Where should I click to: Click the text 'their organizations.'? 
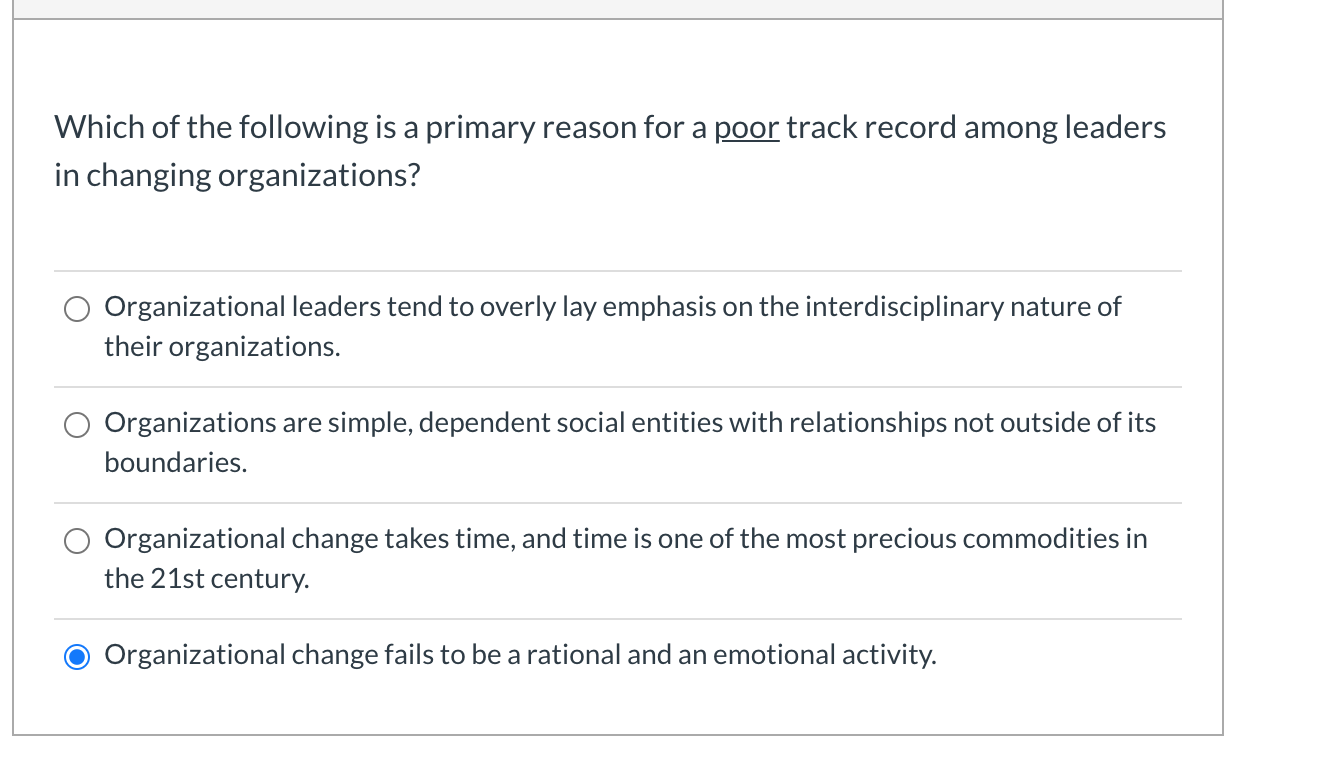[x=221, y=346]
